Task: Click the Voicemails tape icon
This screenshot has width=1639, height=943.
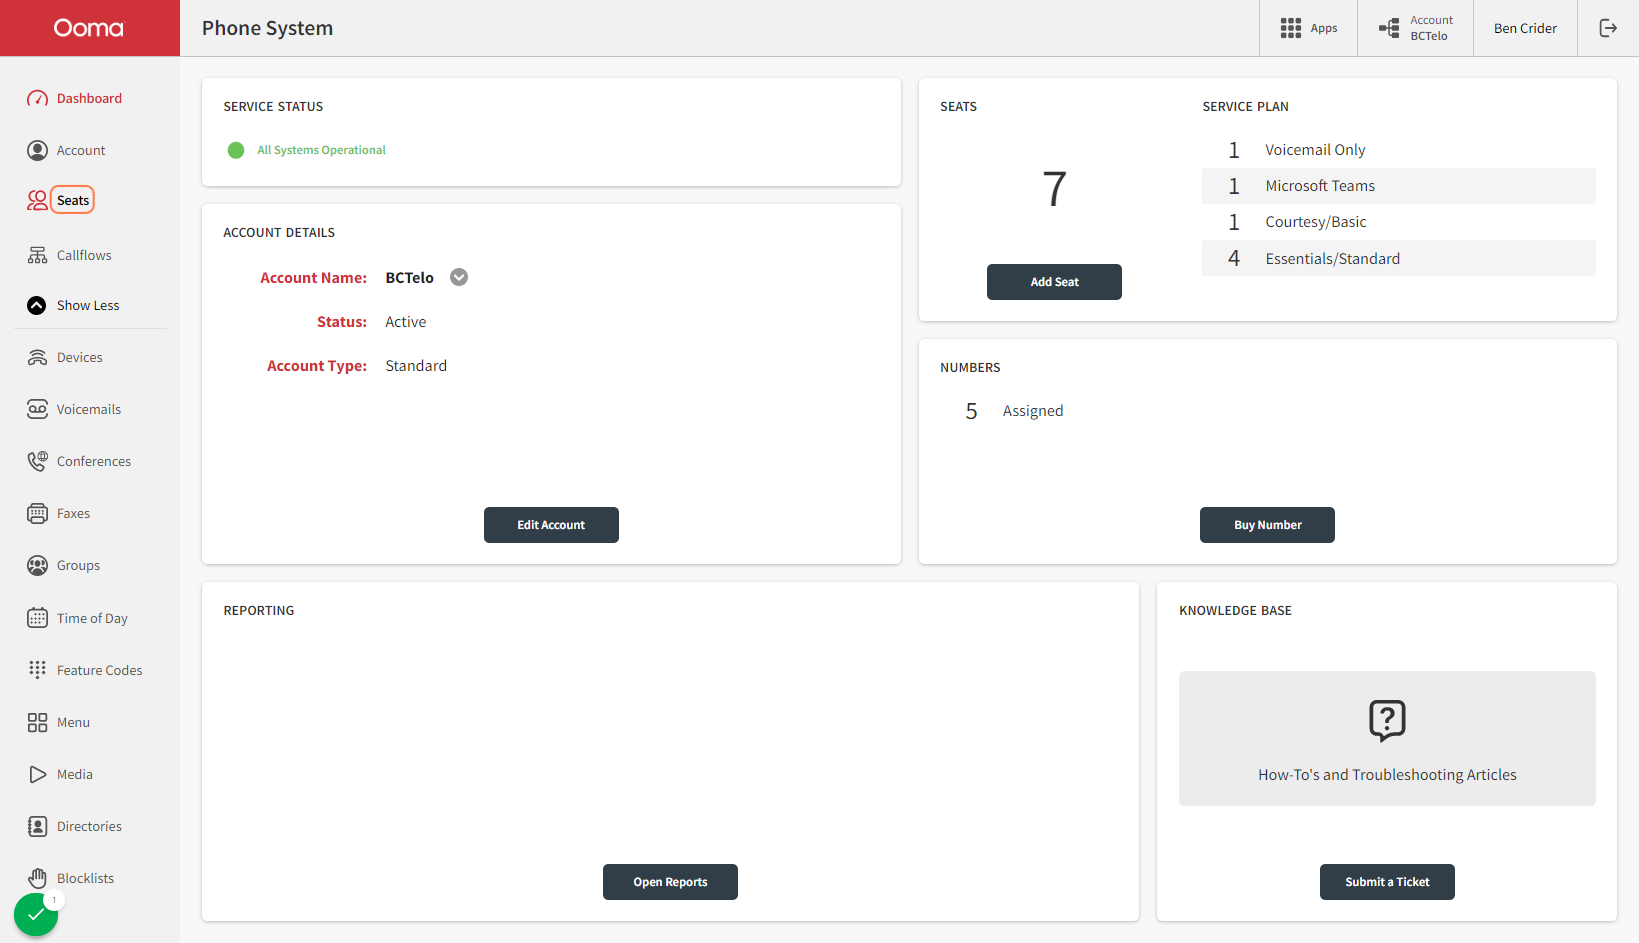Action: [x=37, y=409]
